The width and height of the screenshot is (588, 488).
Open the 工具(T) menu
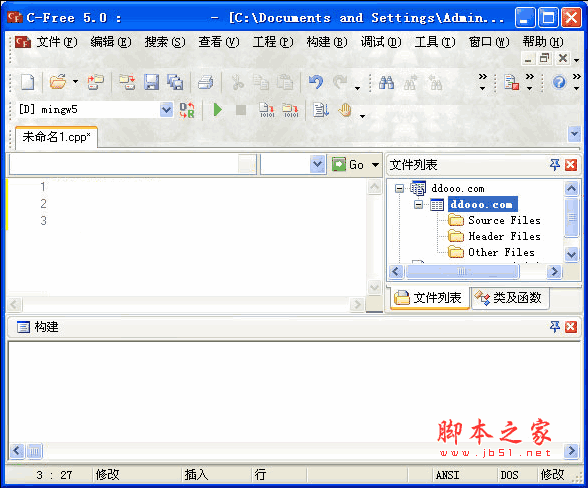click(435, 42)
